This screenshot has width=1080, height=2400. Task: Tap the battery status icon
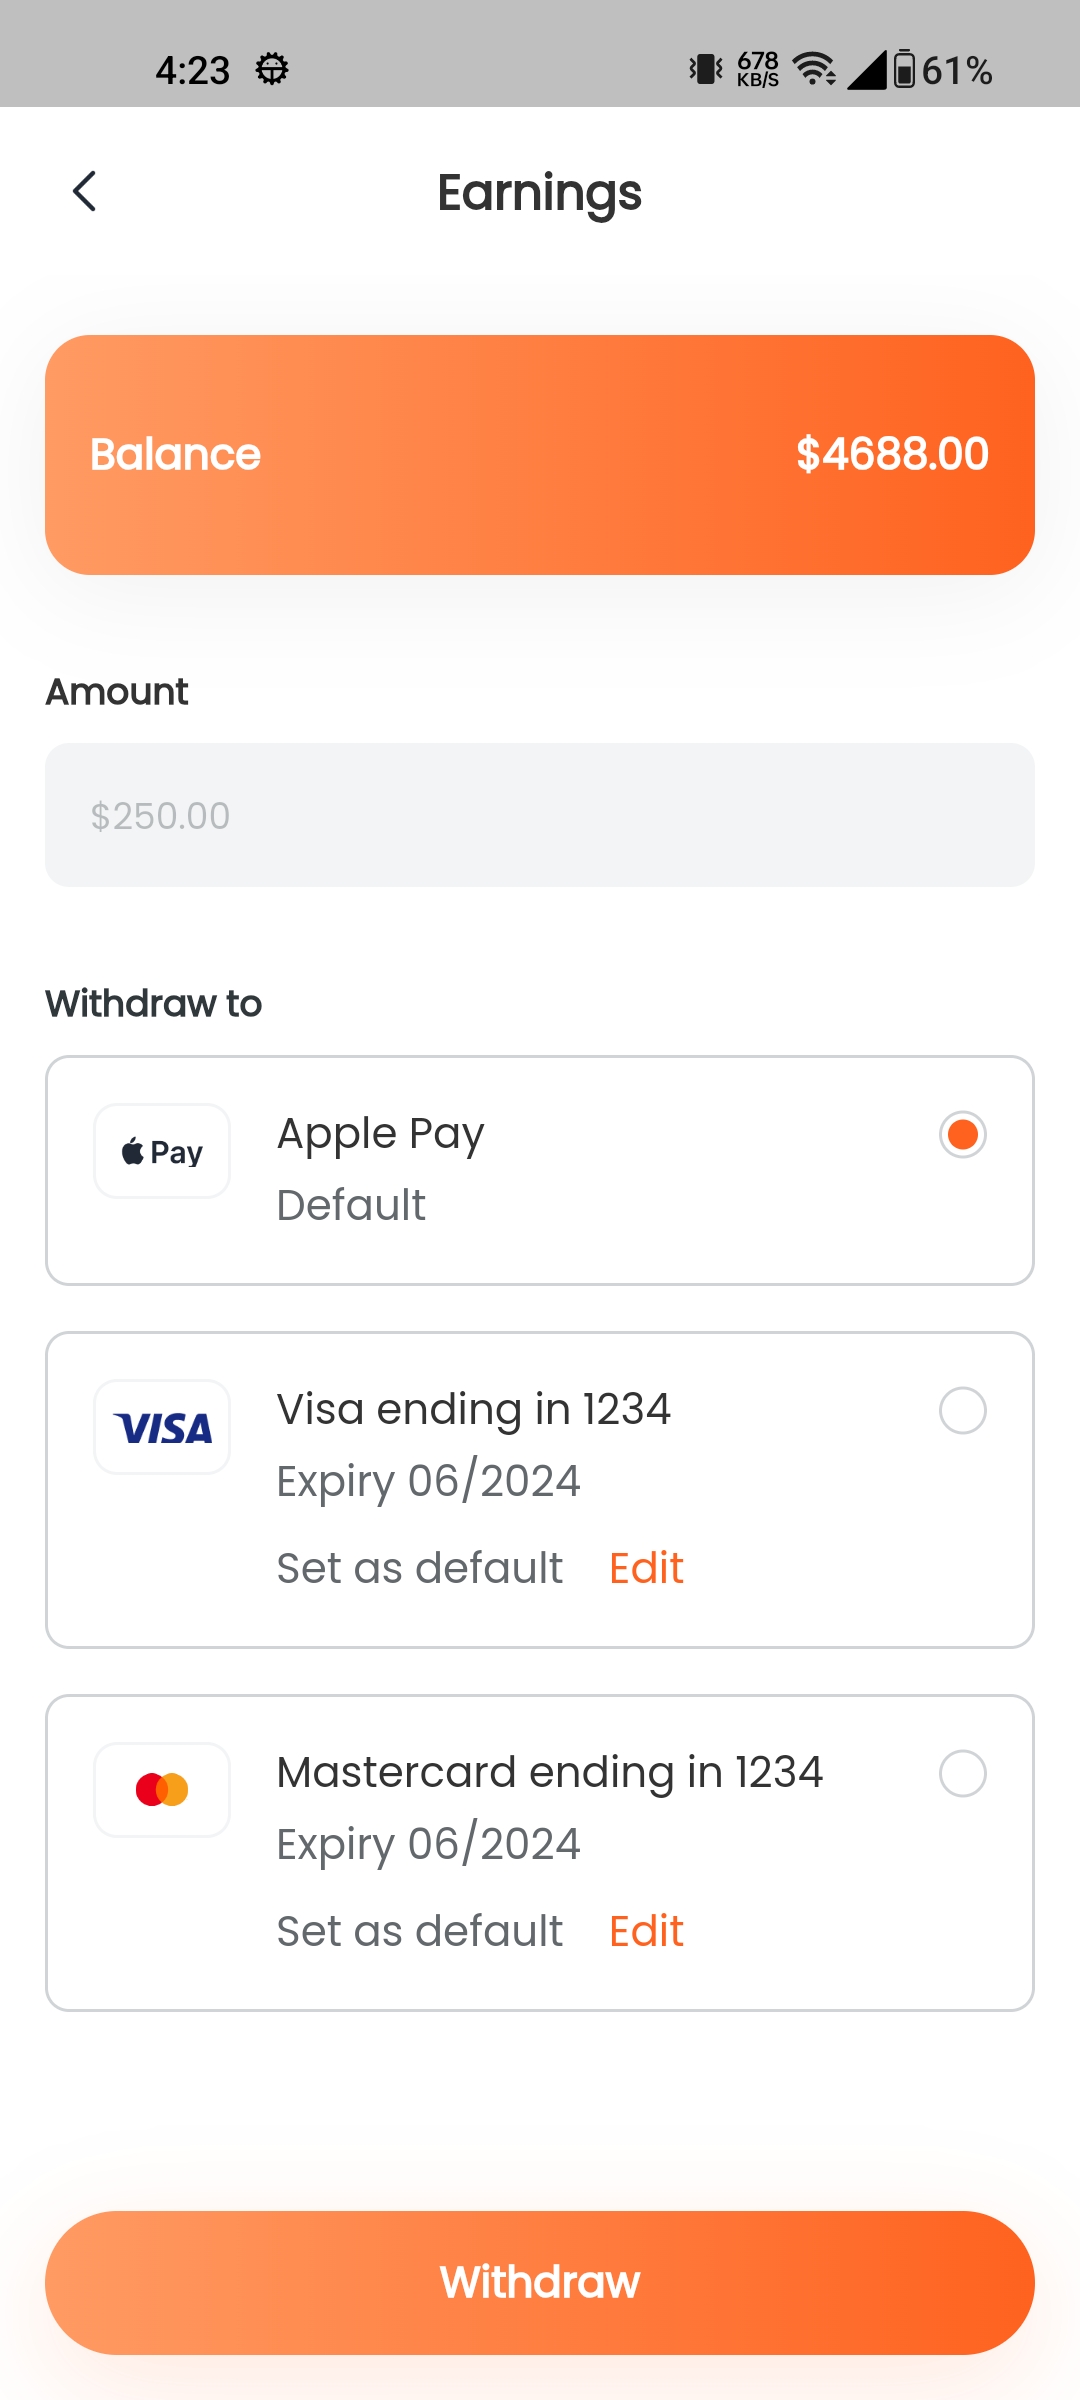point(904,69)
